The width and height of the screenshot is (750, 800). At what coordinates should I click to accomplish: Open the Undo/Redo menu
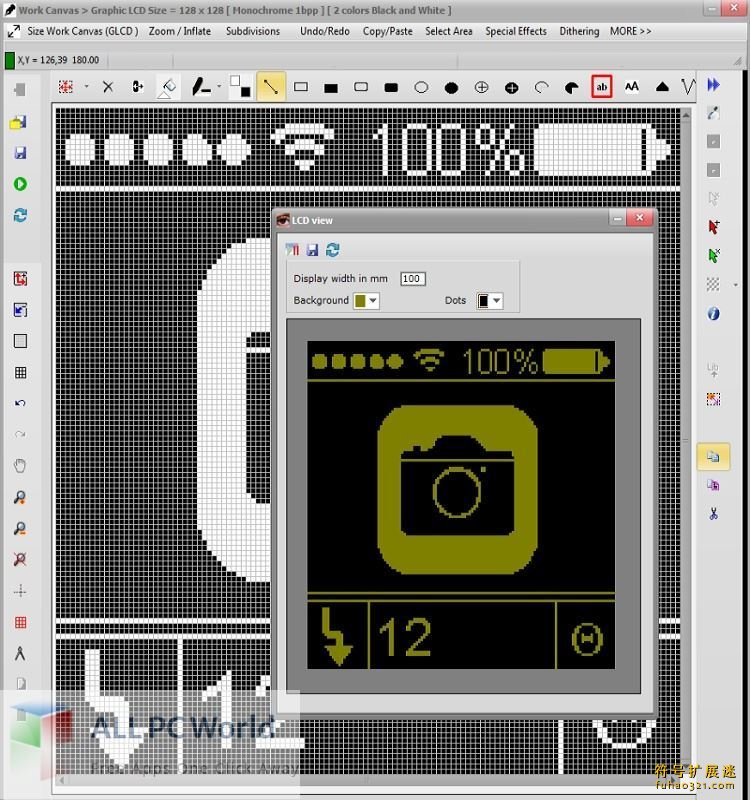(x=324, y=31)
